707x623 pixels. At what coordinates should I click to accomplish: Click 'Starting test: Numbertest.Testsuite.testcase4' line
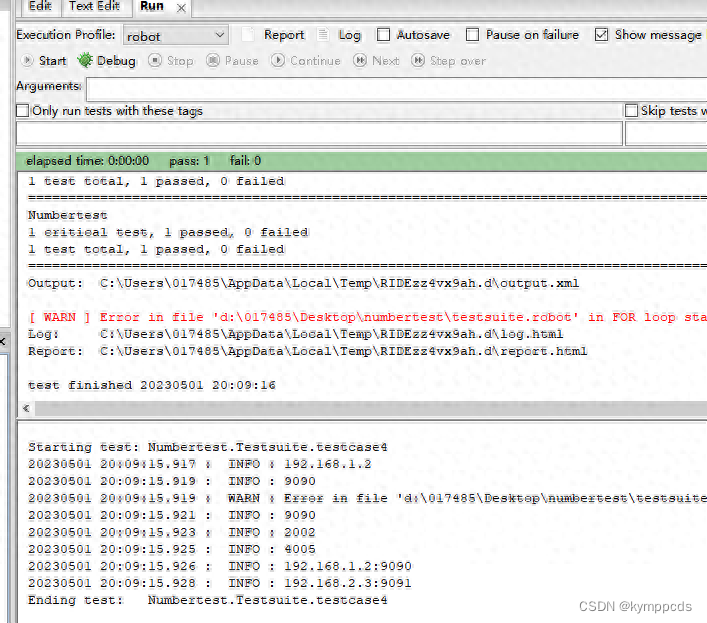point(208,447)
